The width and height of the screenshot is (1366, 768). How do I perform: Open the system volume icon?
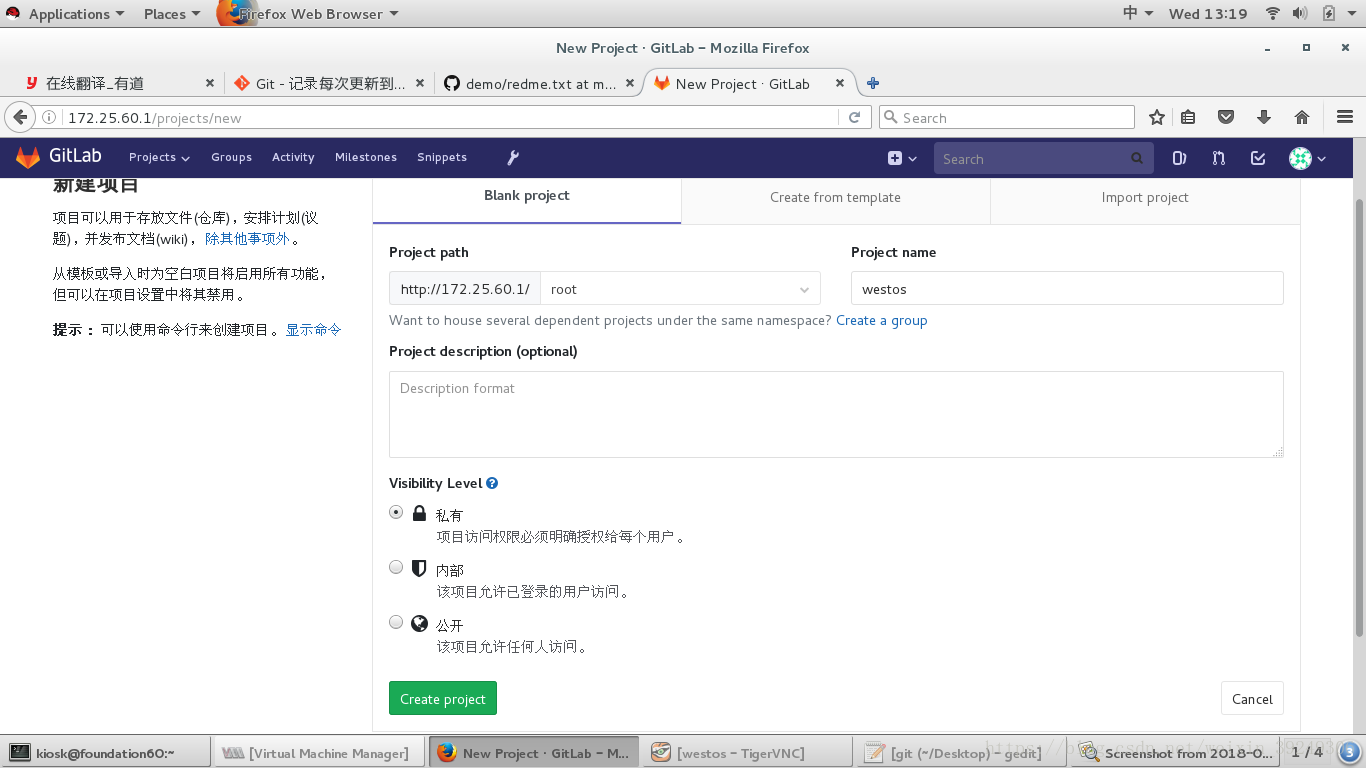coord(1300,13)
